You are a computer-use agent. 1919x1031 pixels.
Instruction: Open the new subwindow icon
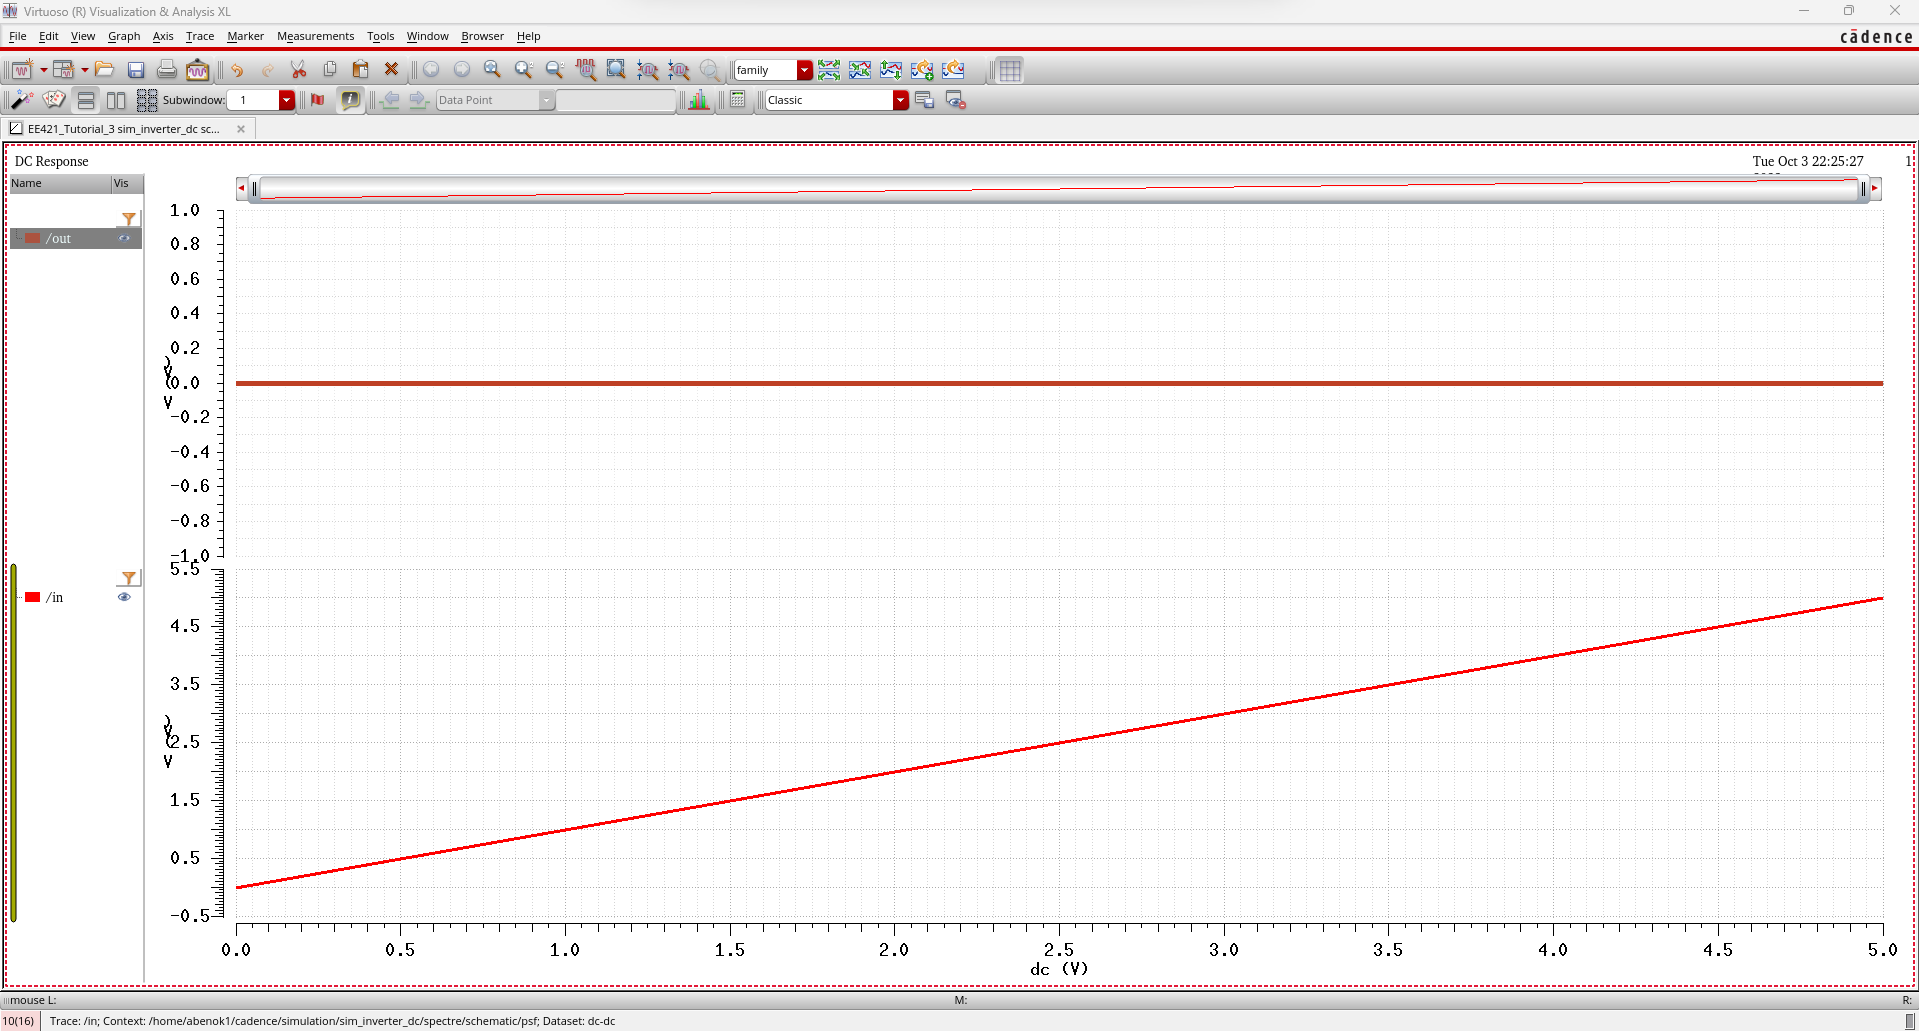[63, 70]
